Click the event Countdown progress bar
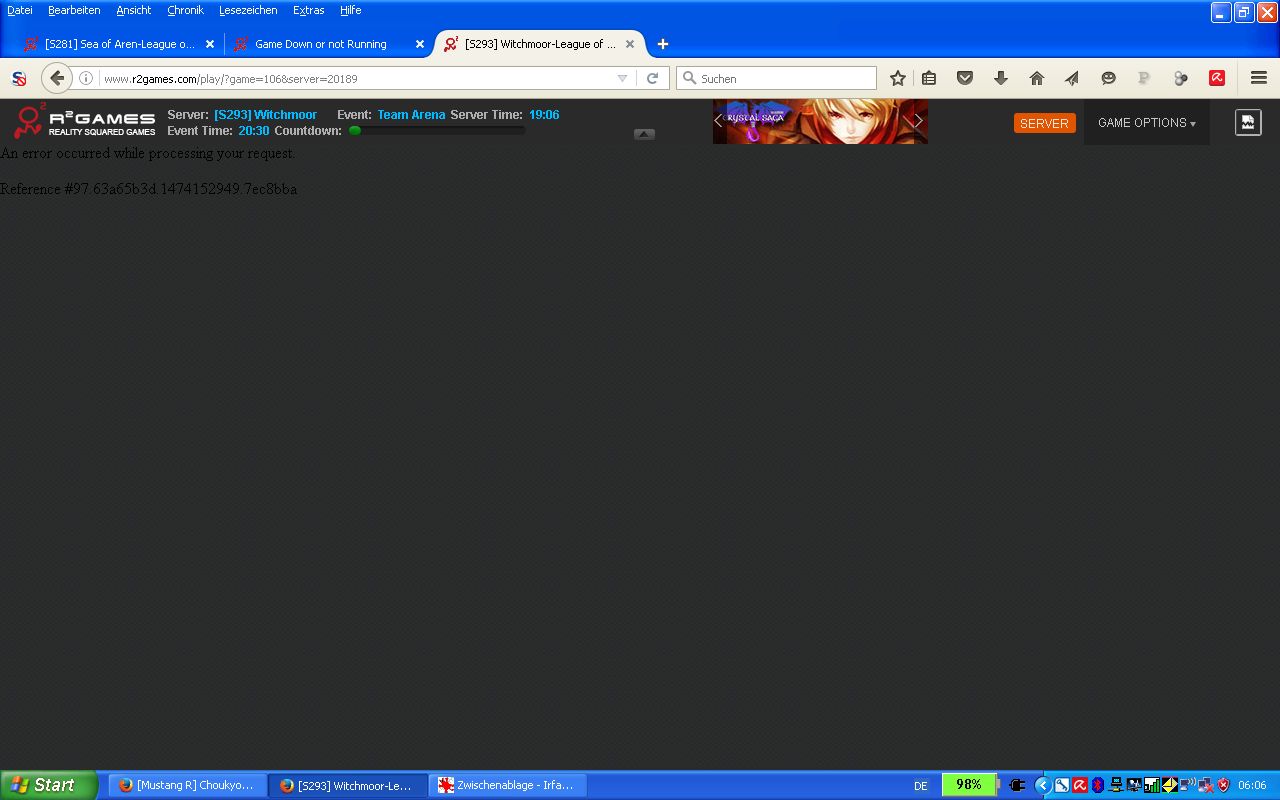Image resolution: width=1280 pixels, height=800 pixels. (x=436, y=131)
